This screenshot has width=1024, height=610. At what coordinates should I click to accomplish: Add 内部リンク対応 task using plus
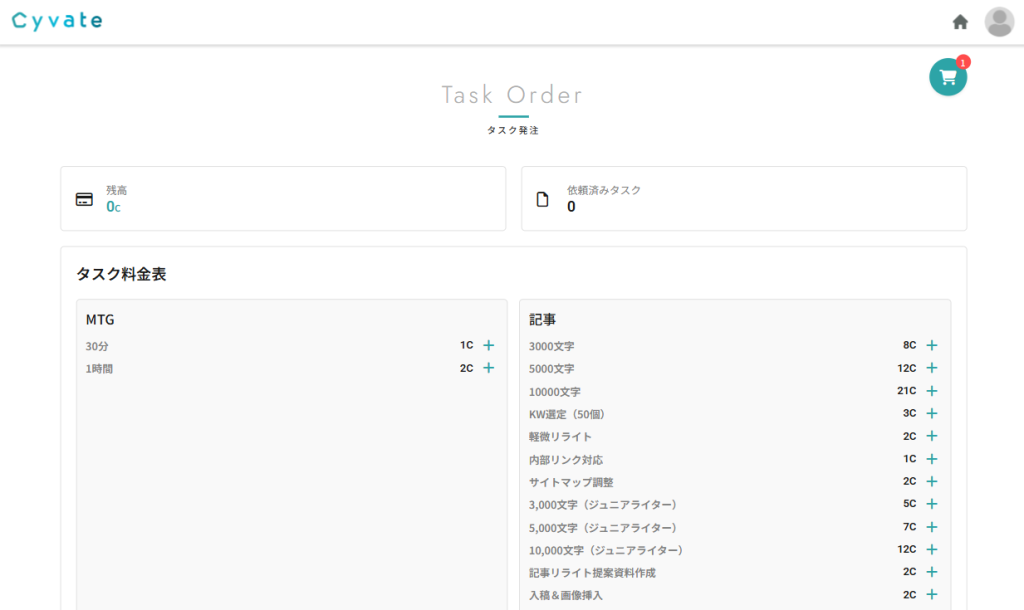(x=932, y=459)
